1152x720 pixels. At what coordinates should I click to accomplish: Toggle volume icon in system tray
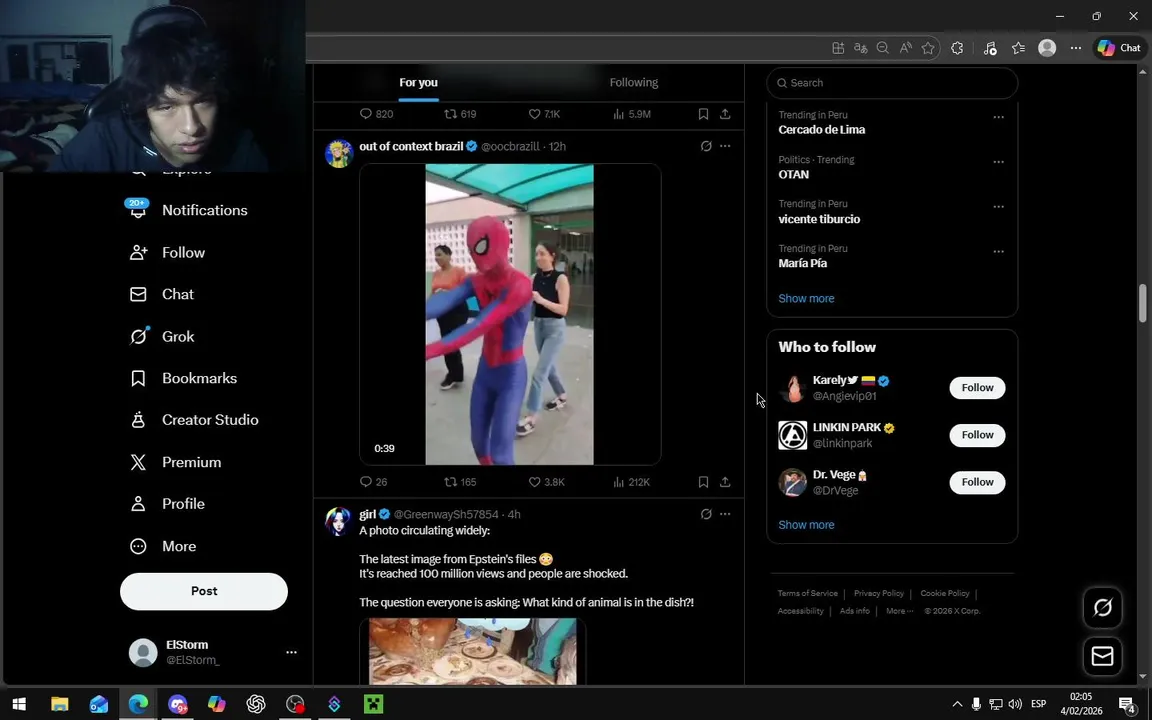1015,705
